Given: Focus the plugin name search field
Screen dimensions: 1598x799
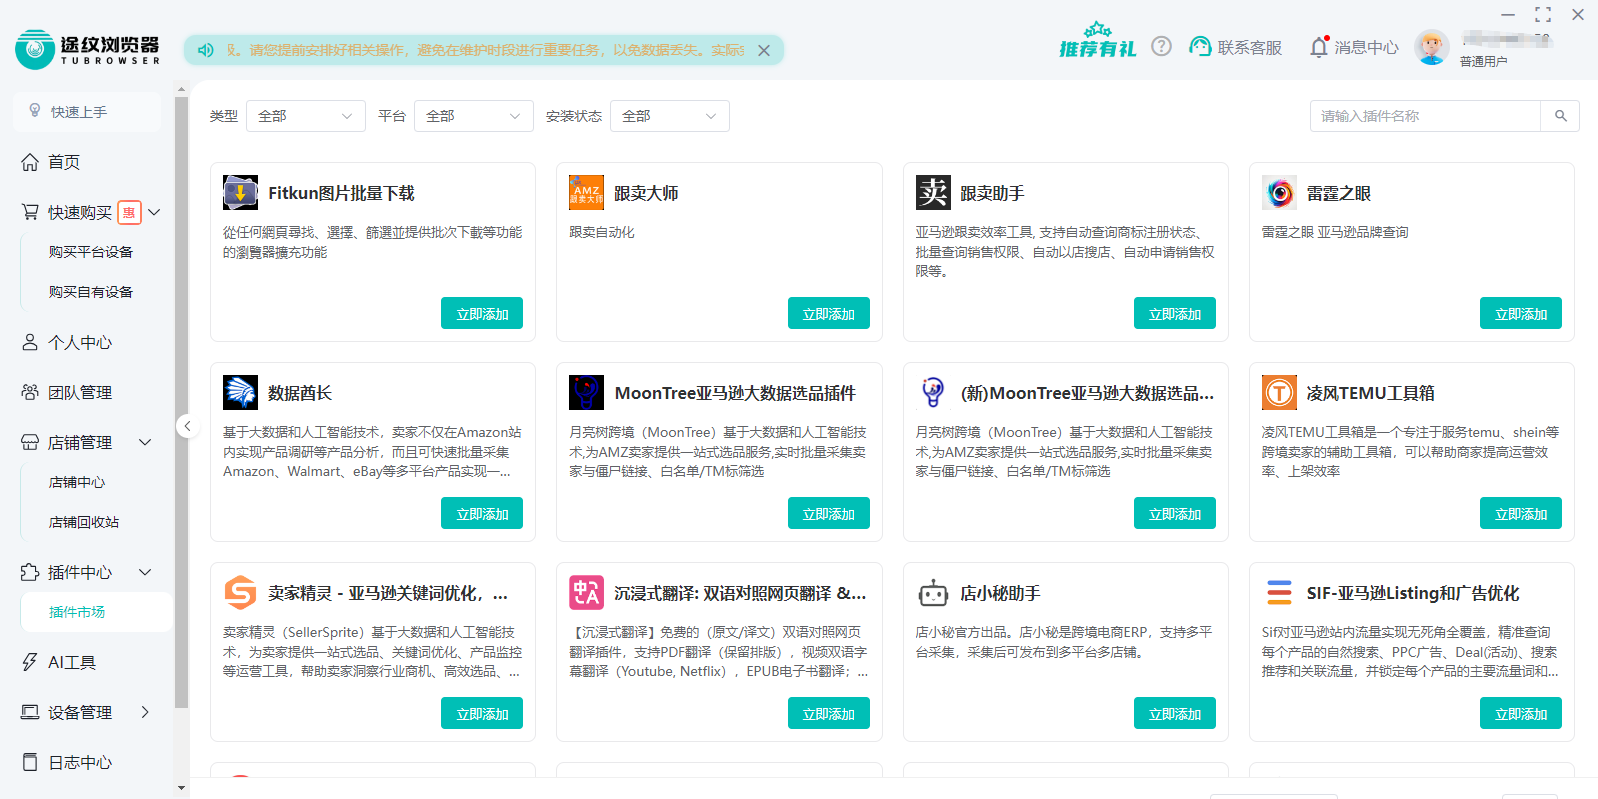Looking at the screenshot, I should (x=1424, y=116).
